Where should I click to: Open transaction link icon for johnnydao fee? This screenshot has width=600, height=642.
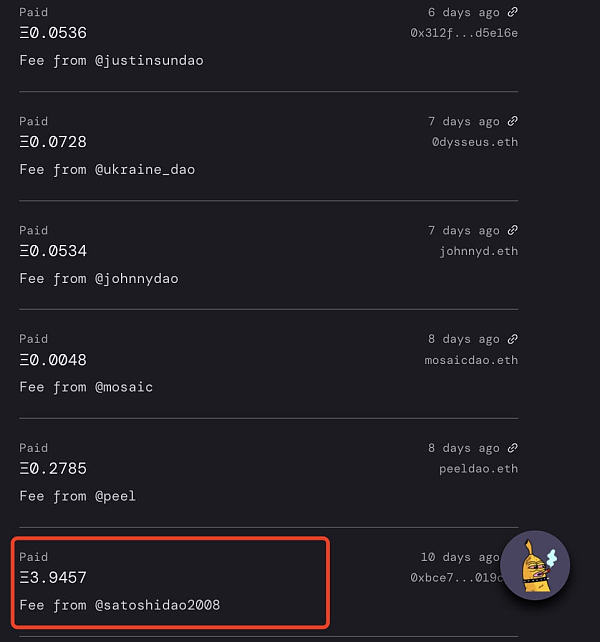coord(512,230)
